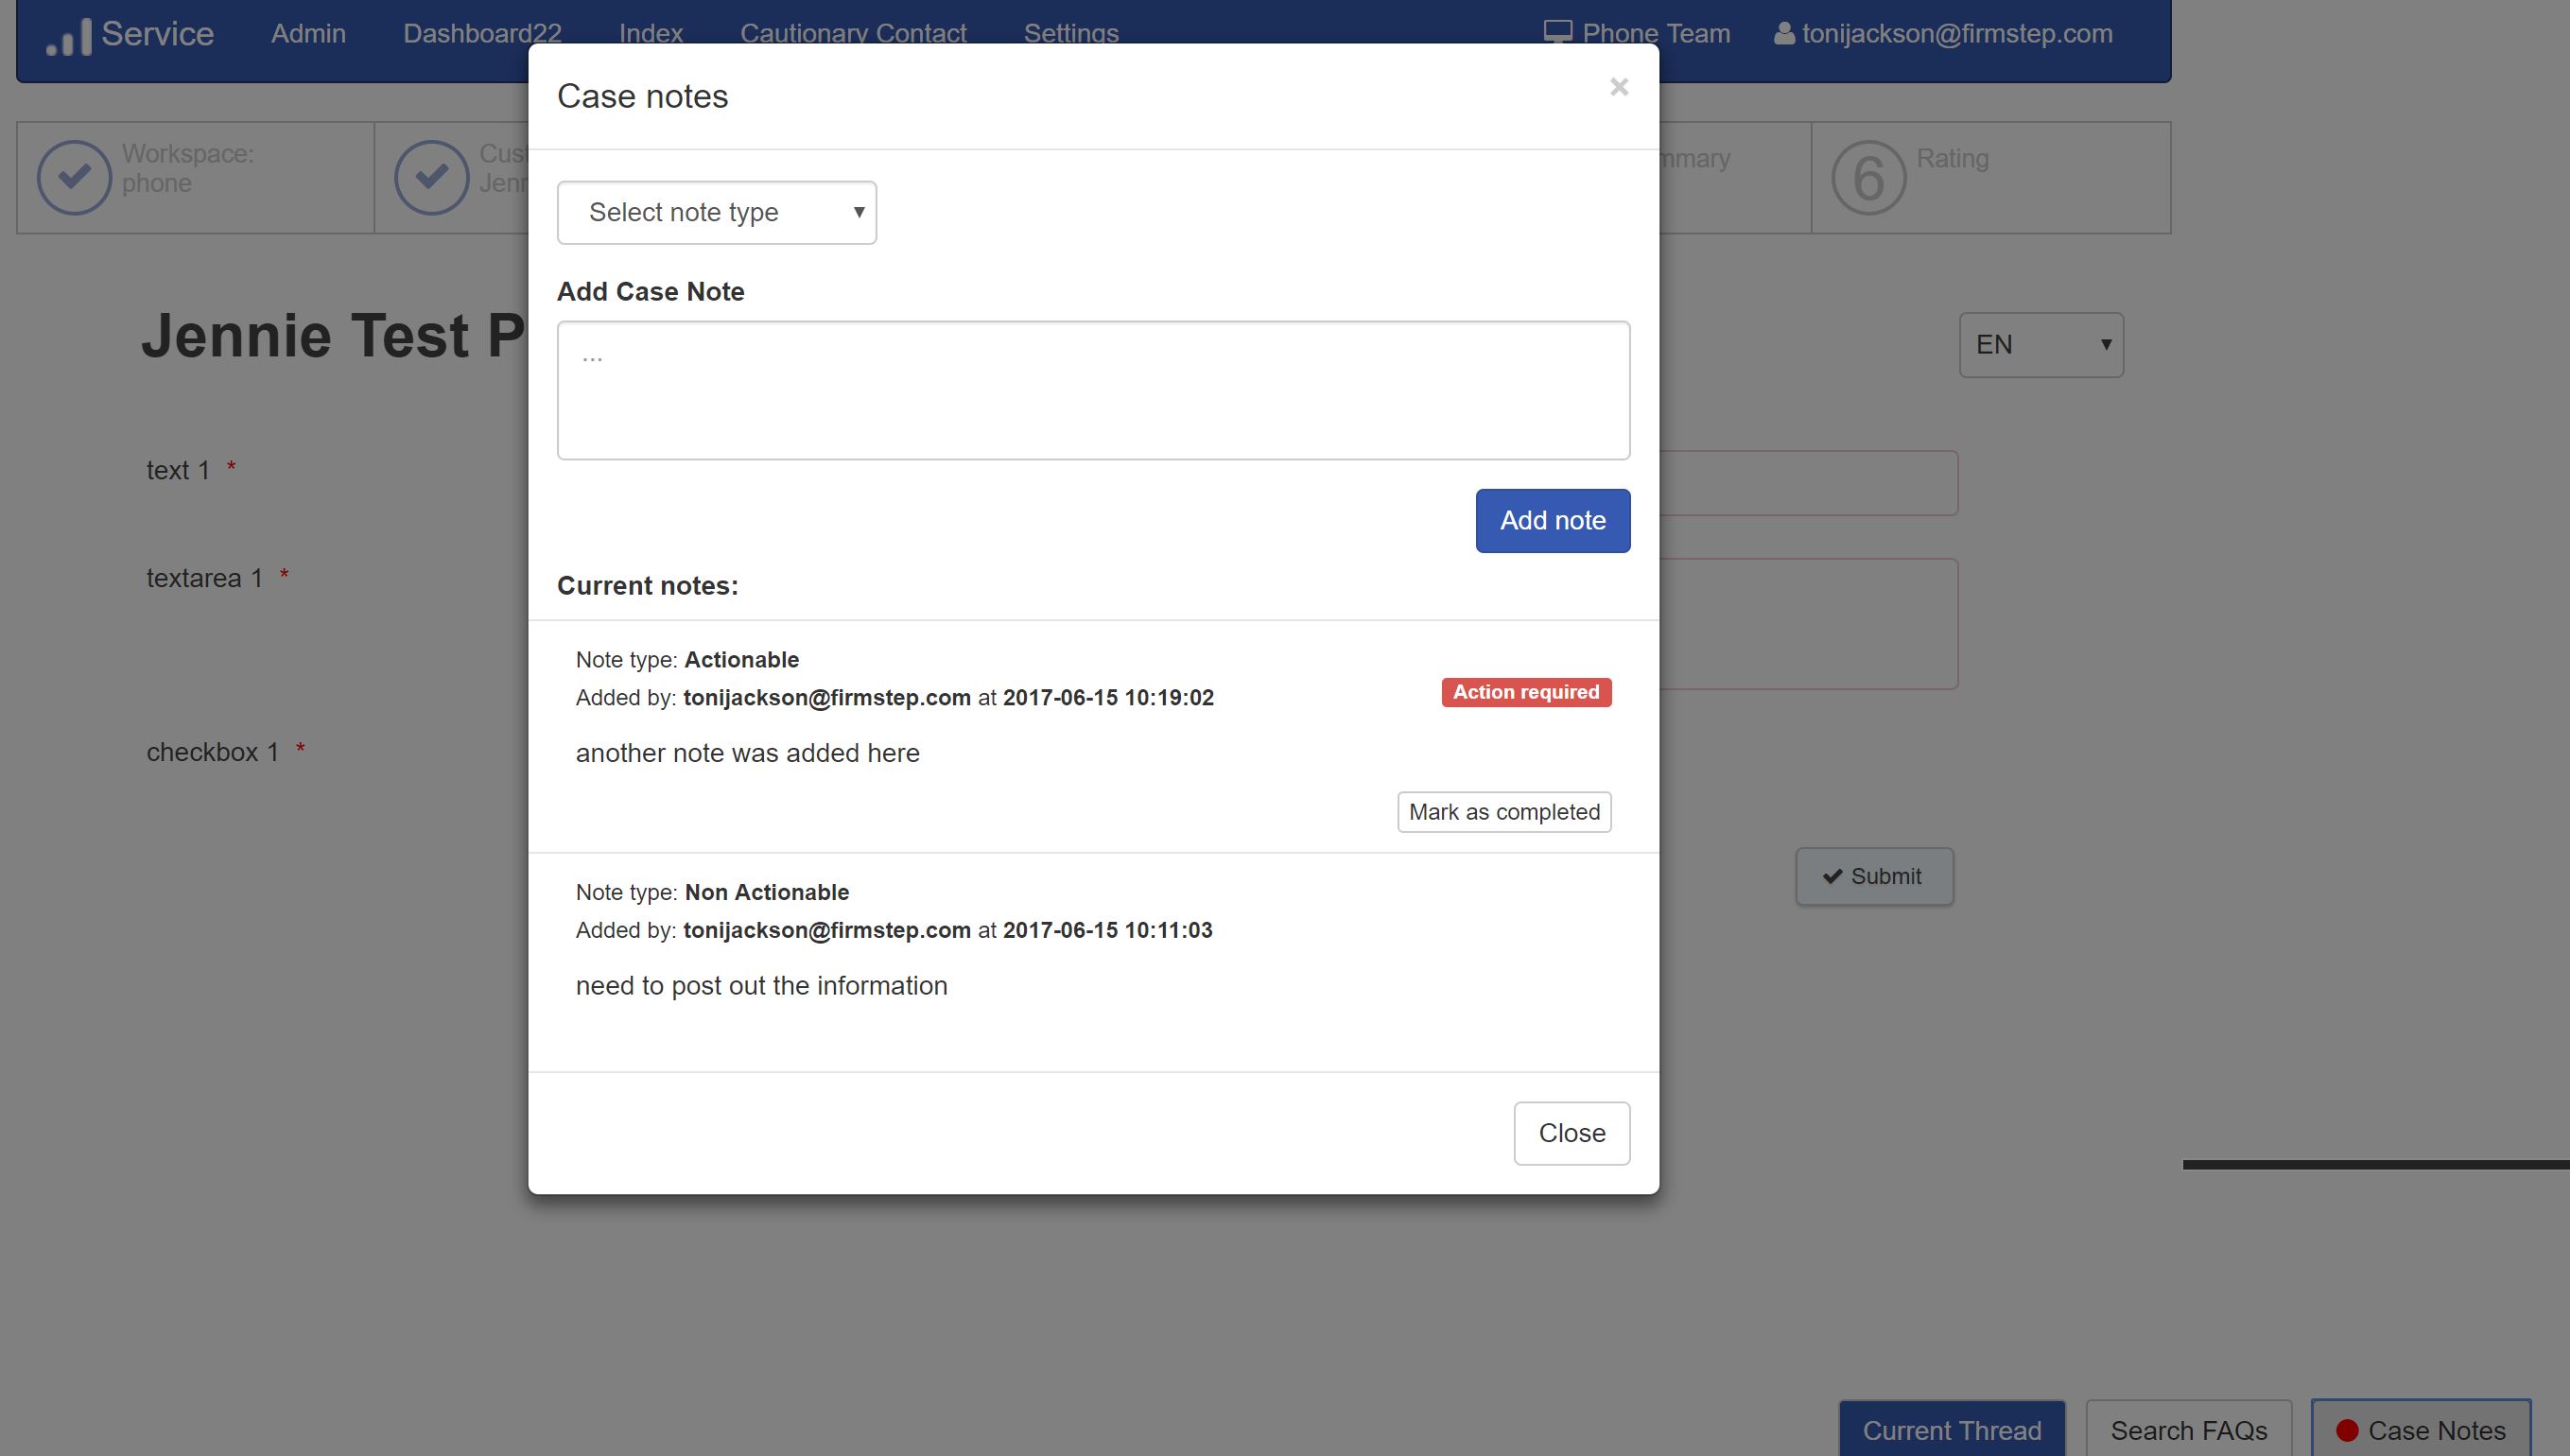Switch to the Current Thread tab
This screenshot has width=2570, height=1456.
pos(1952,1430)
